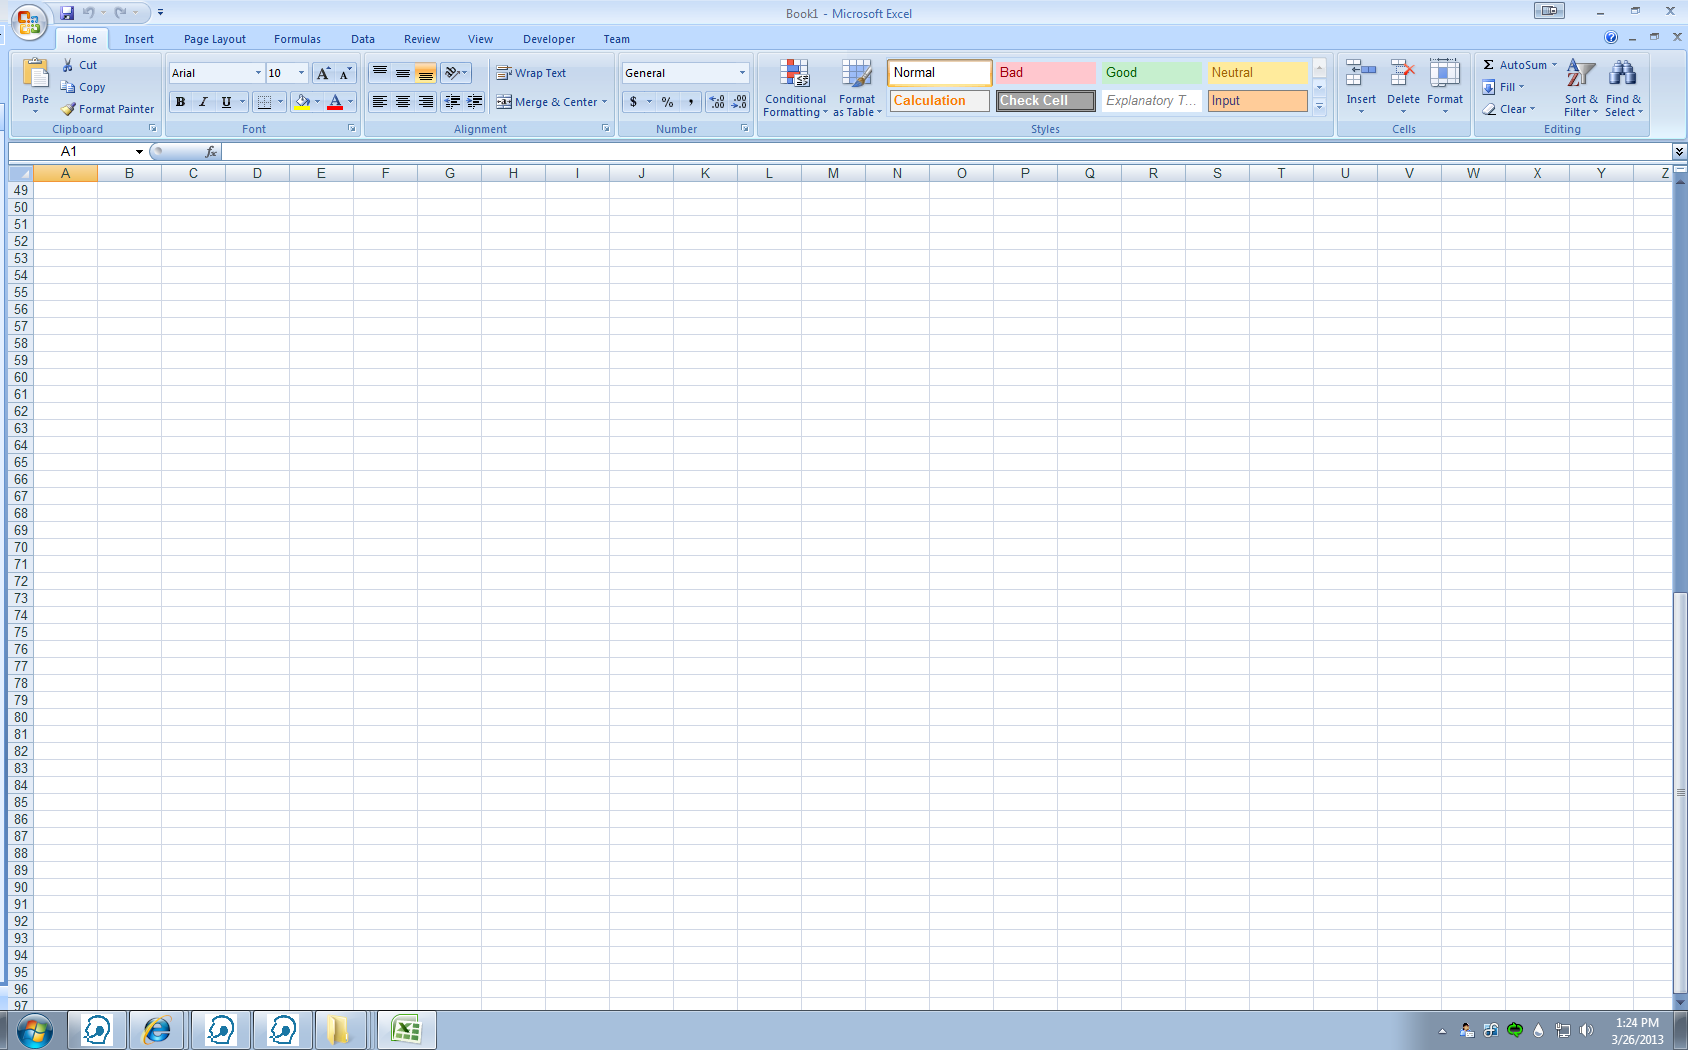Toggle Bold formatting
This screenshot has height=1050, width=1688.
180,102
